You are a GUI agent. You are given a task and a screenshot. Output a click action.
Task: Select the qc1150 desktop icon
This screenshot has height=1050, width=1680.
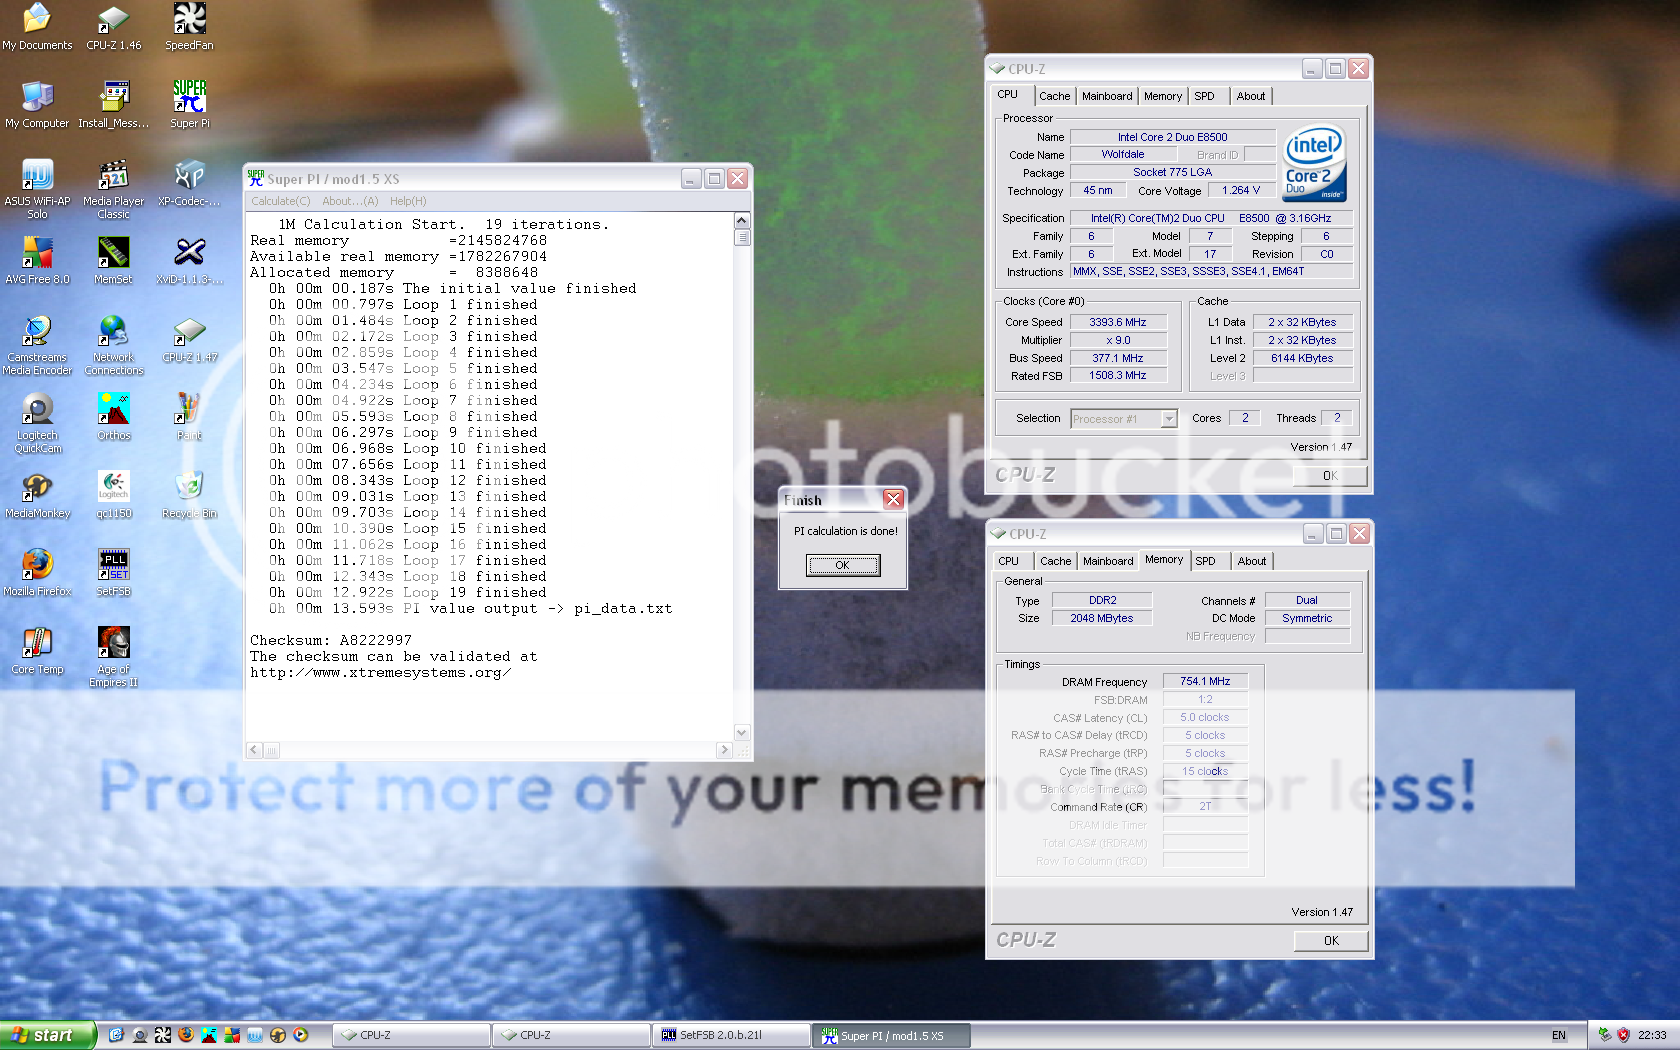113,494
